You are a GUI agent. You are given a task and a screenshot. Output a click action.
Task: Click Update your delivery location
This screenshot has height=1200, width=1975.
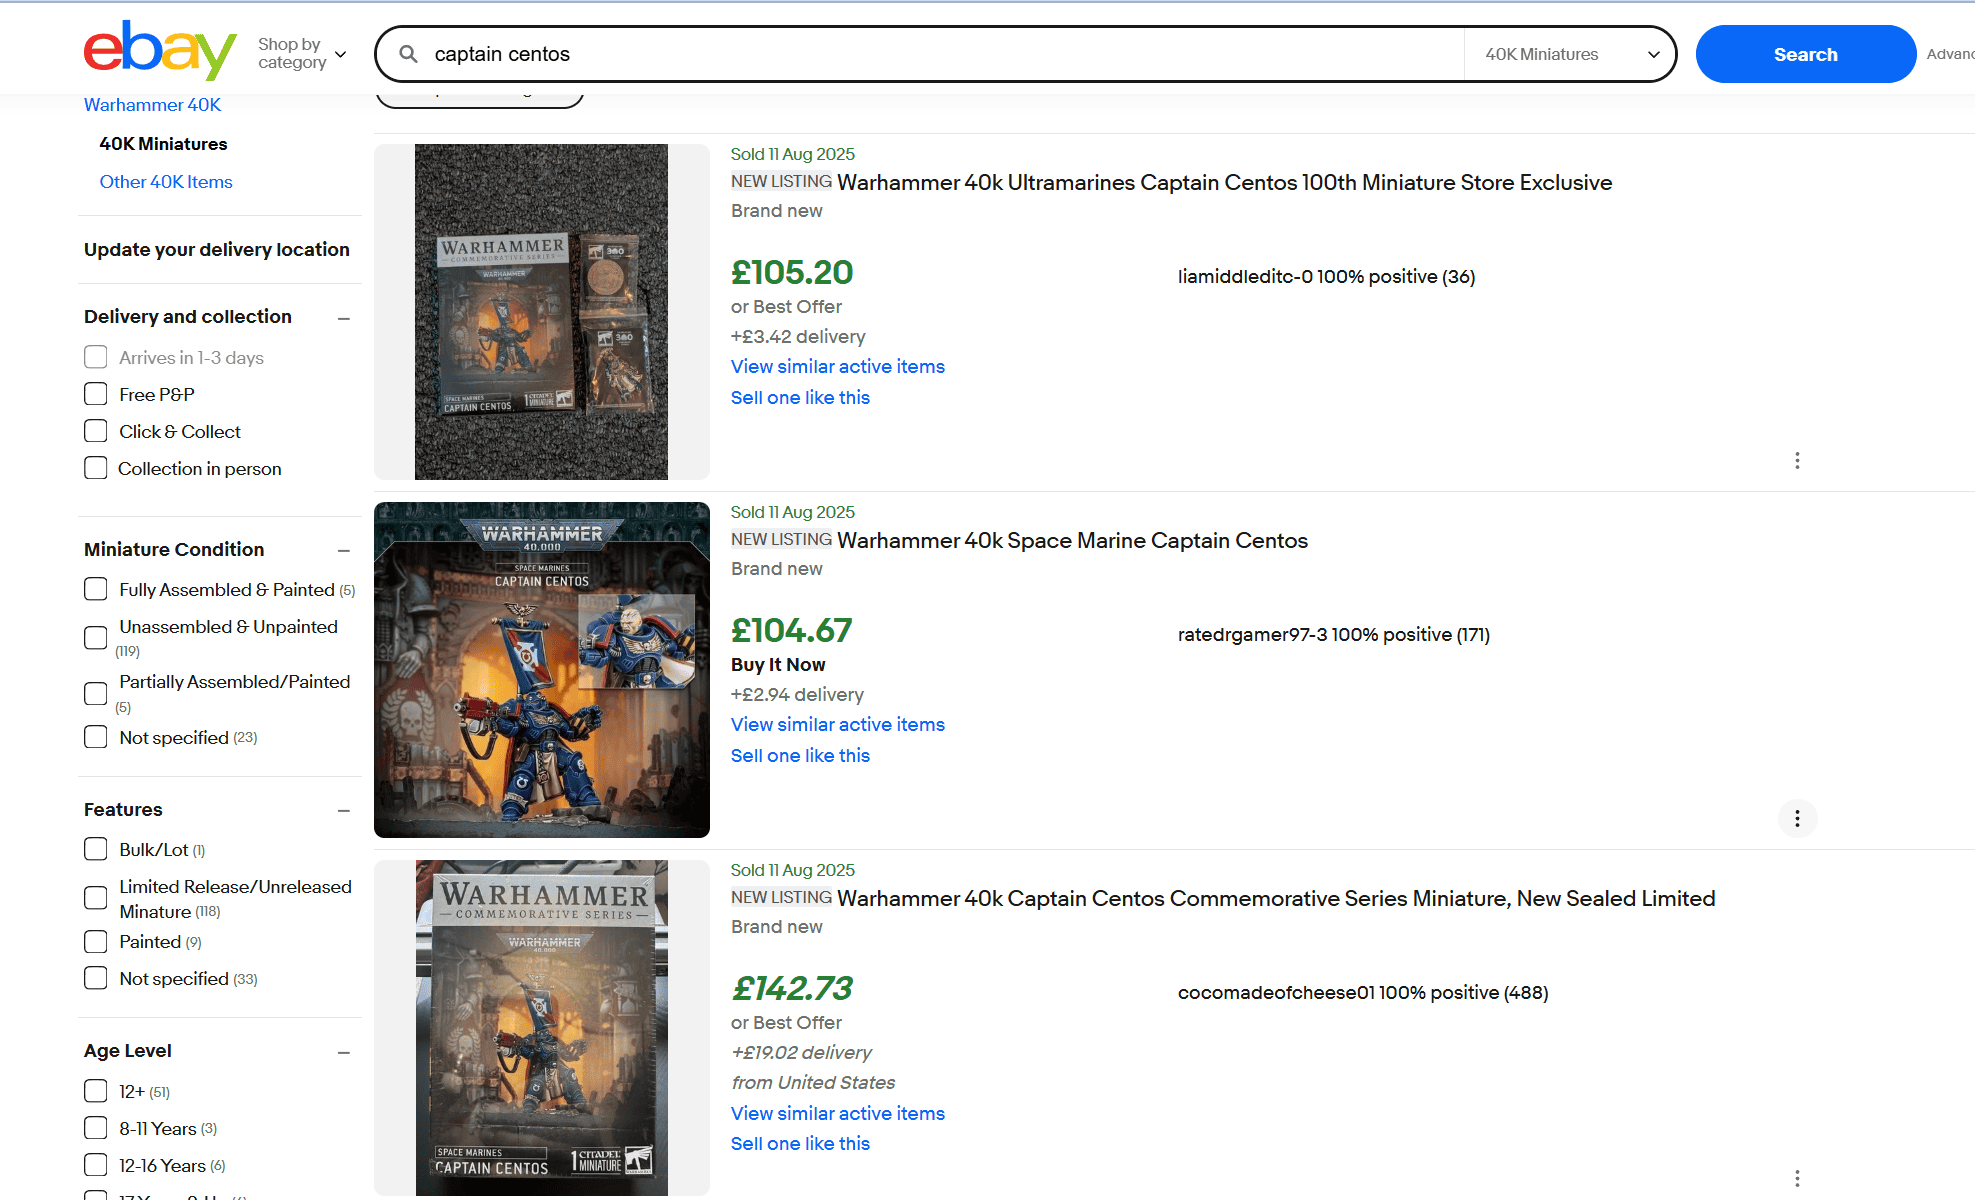(x=217, y=250)
